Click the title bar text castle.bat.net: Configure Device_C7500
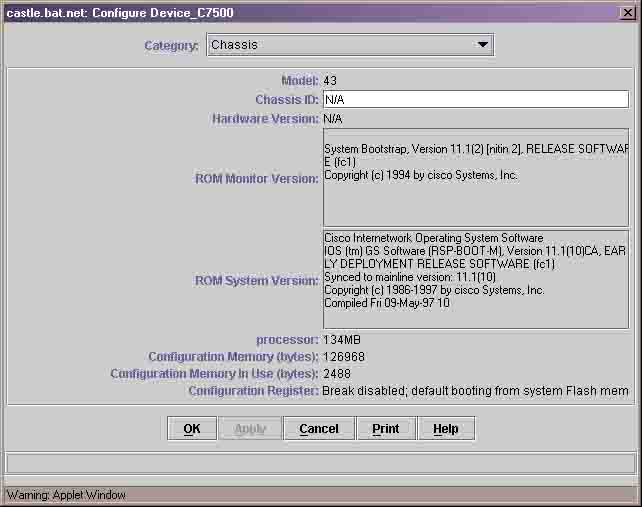Screen dimensions: 642x507 (x=120, y=13)
